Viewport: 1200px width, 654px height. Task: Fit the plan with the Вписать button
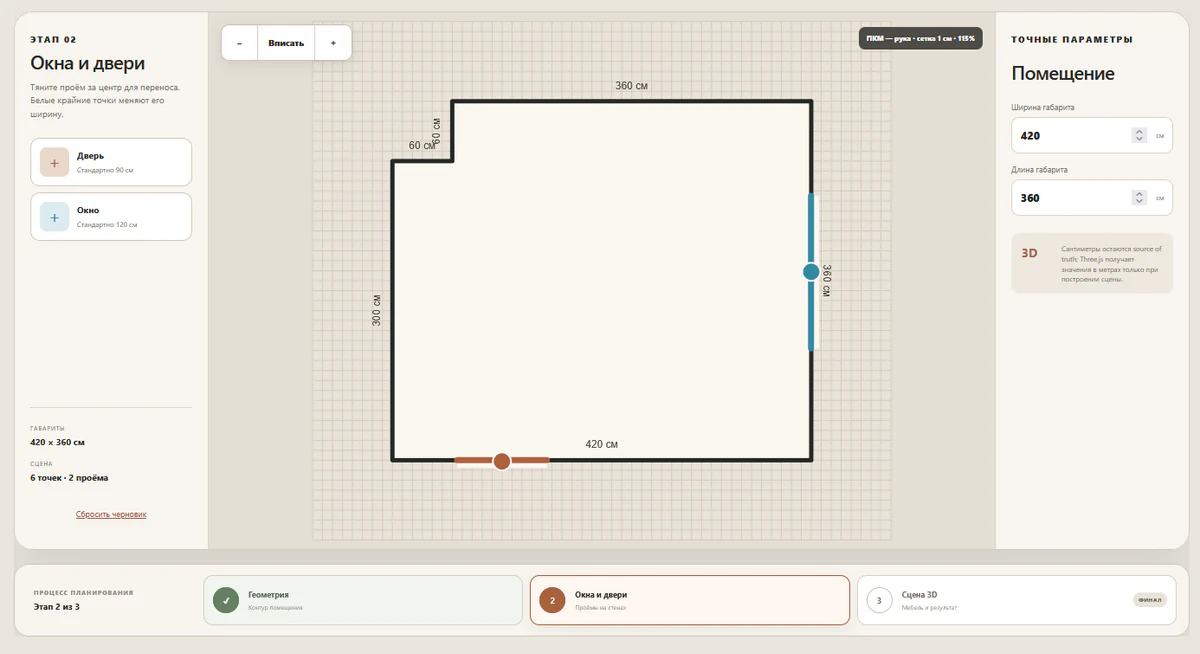286,43
